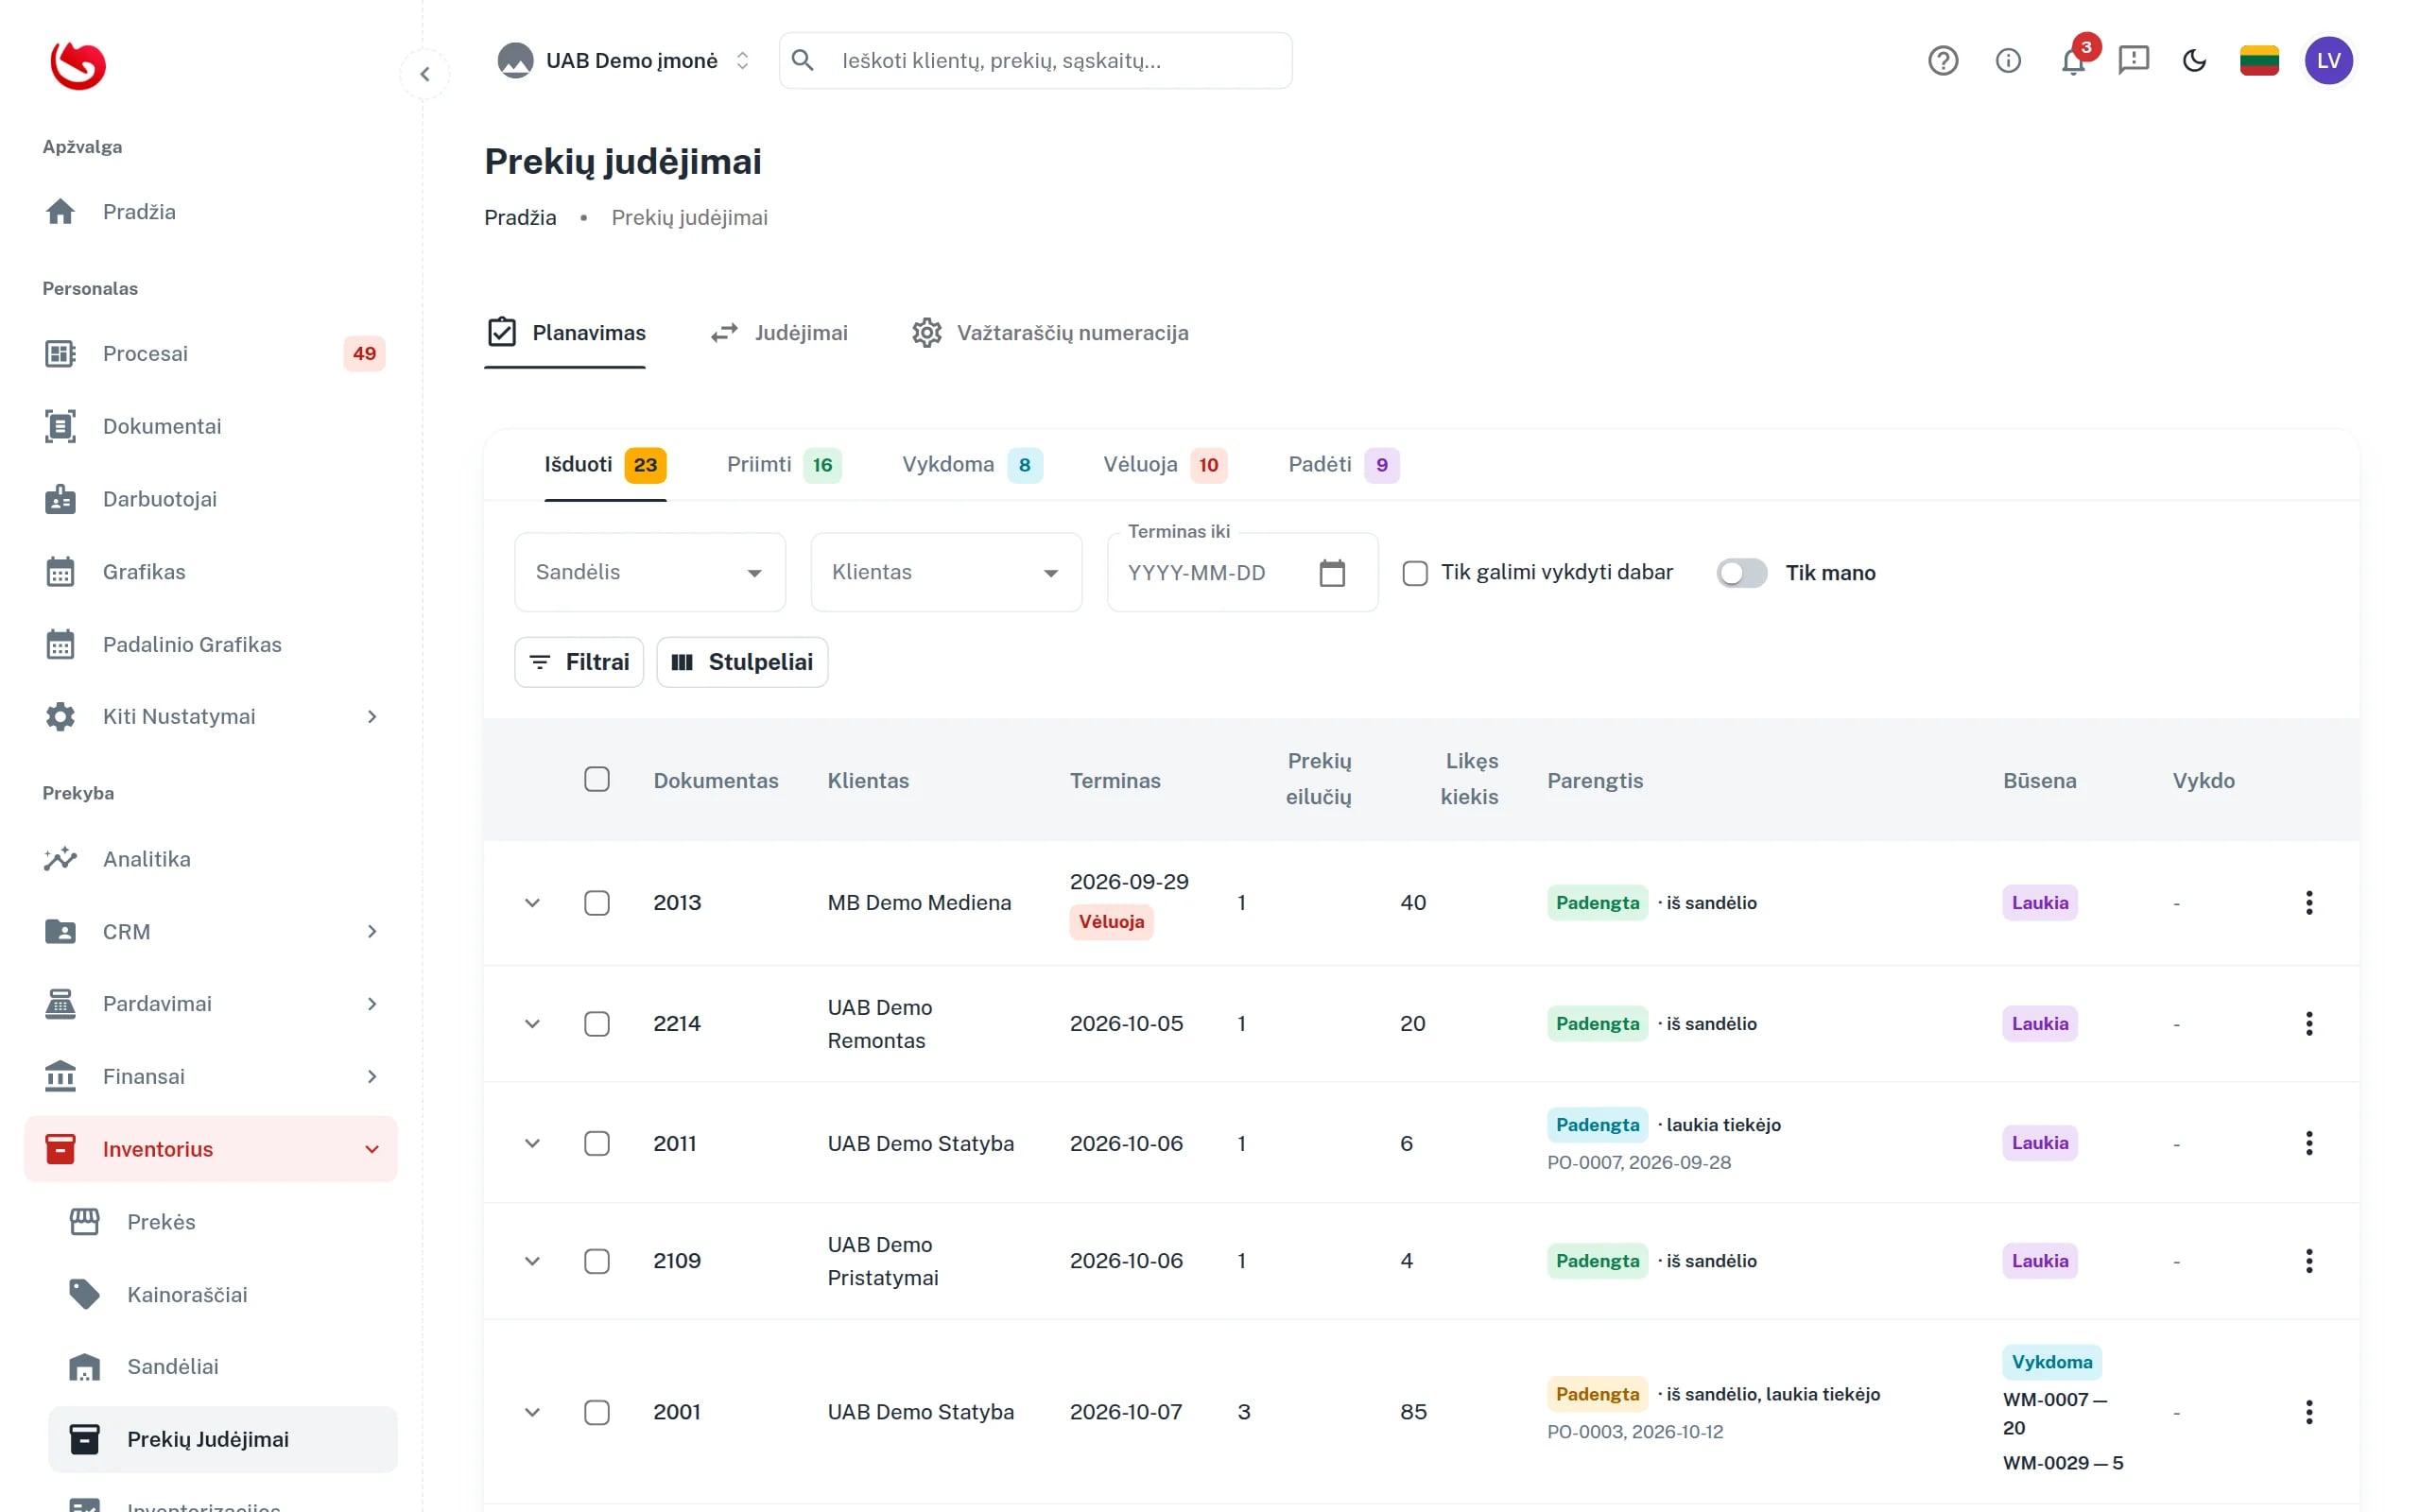The image size is (2420, 1512).
Task: Open row actions menu for document 2214
Action: pyautogui.click(x=2308, y=1024)
